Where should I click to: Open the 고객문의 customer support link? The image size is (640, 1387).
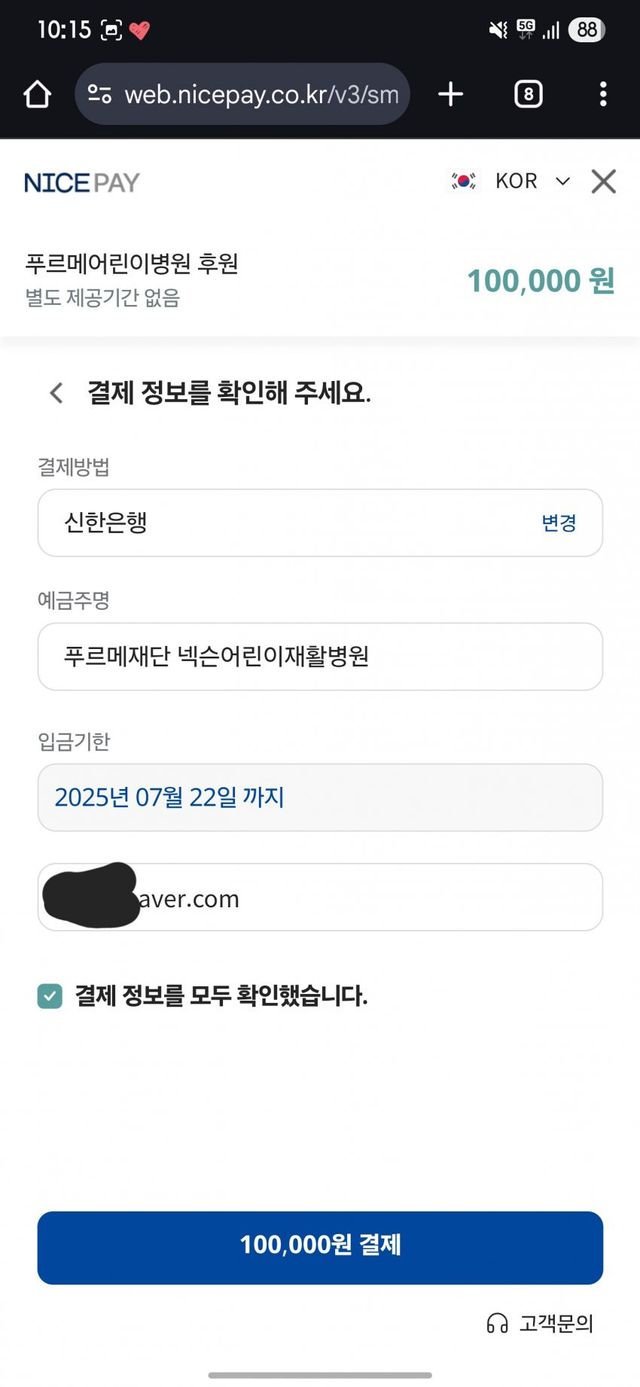pos(556,1324)
